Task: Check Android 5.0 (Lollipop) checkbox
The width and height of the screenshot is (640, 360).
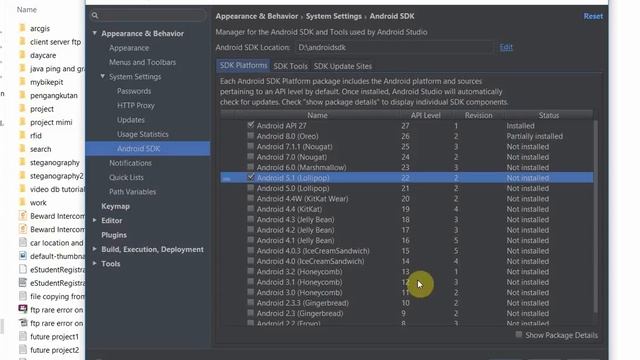Action: (x=251, y=188)
